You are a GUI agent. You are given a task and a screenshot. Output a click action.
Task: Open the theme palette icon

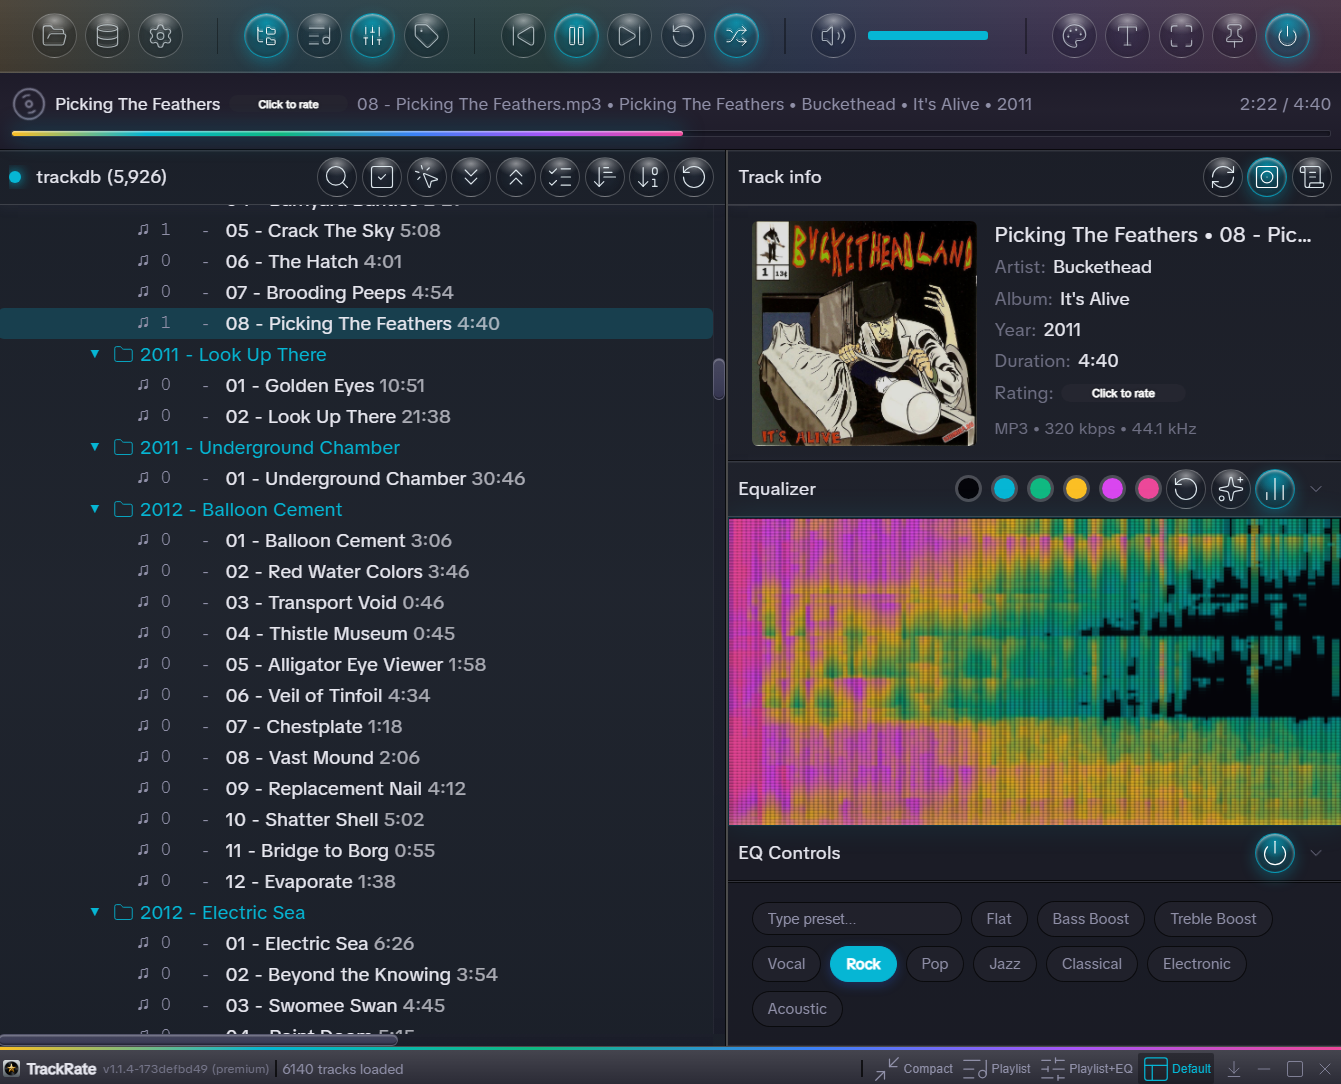click(1074, 37)
